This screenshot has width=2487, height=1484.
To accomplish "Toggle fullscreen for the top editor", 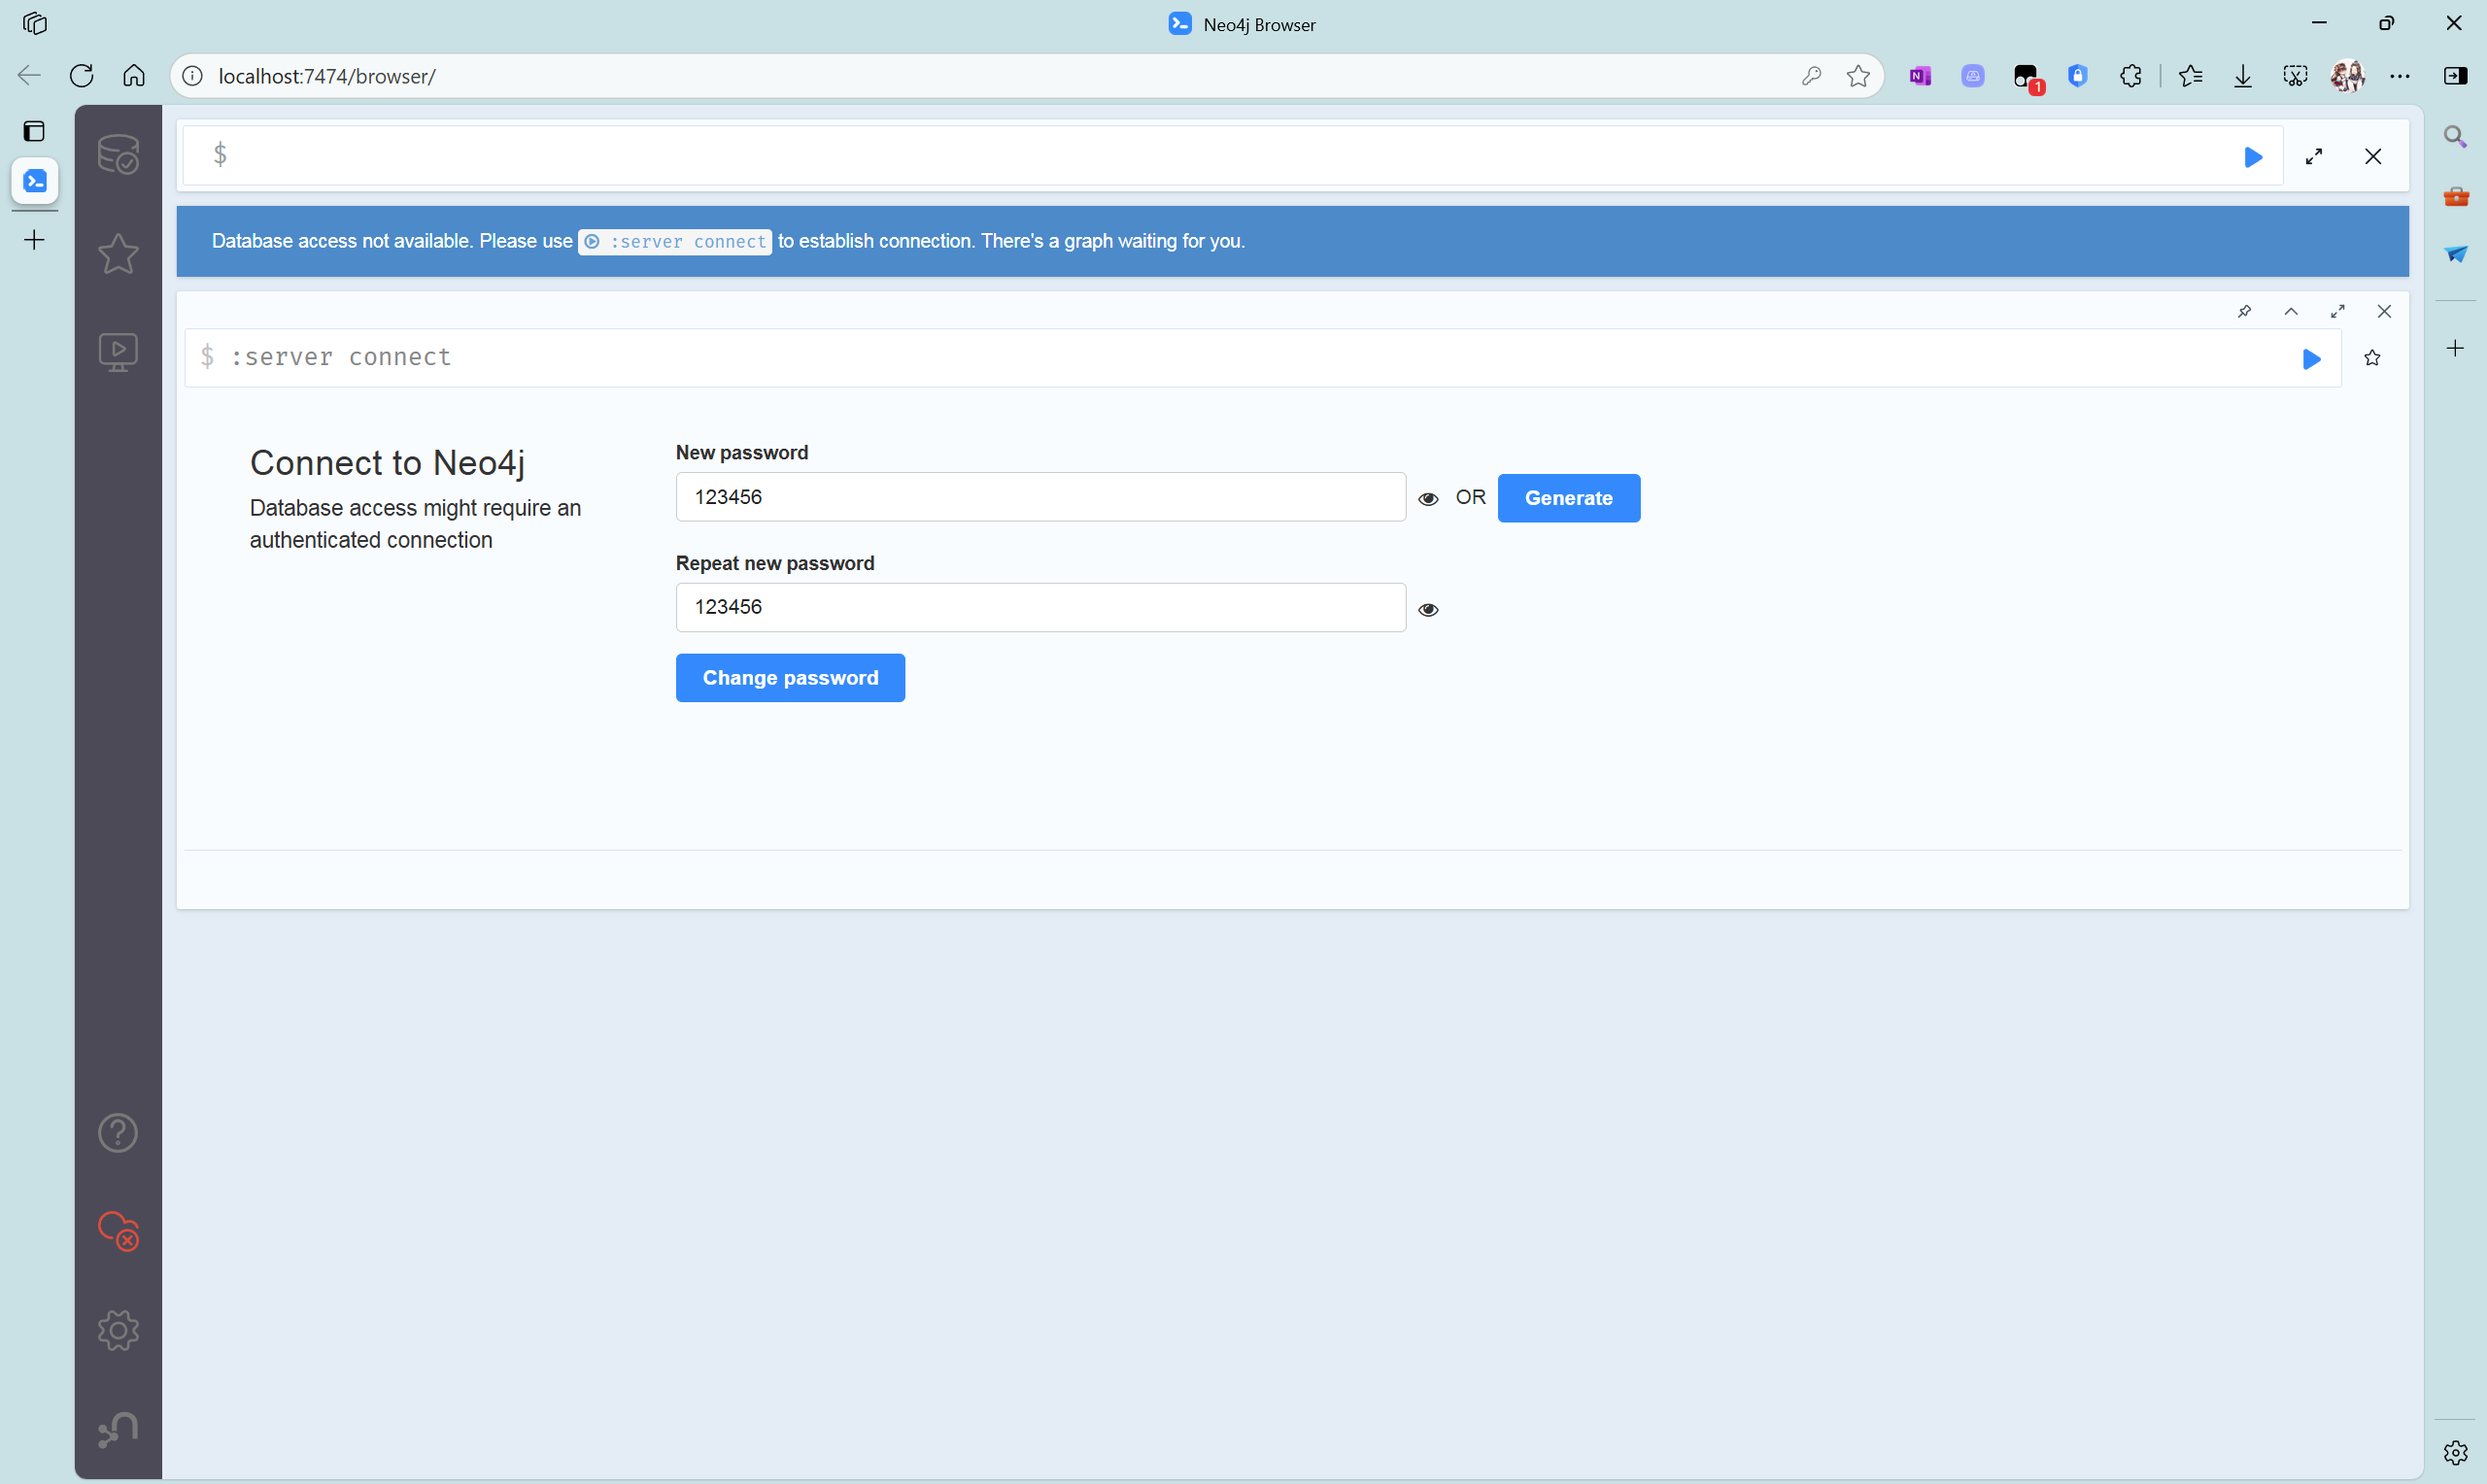I will (x=2314, y=157).
